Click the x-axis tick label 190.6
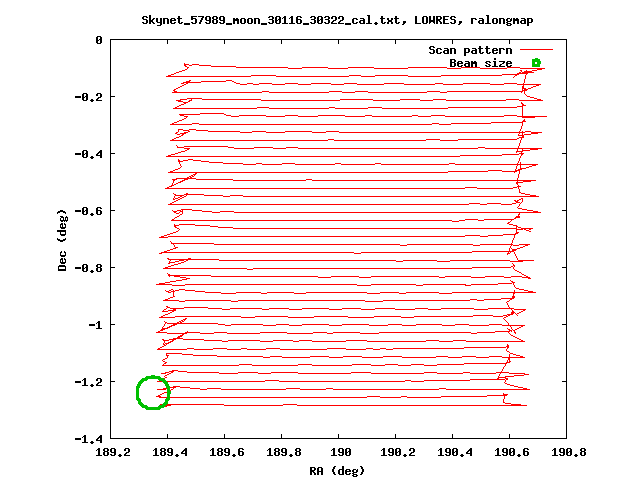Screen dimensions: 640x480 [x=511, y=453]
